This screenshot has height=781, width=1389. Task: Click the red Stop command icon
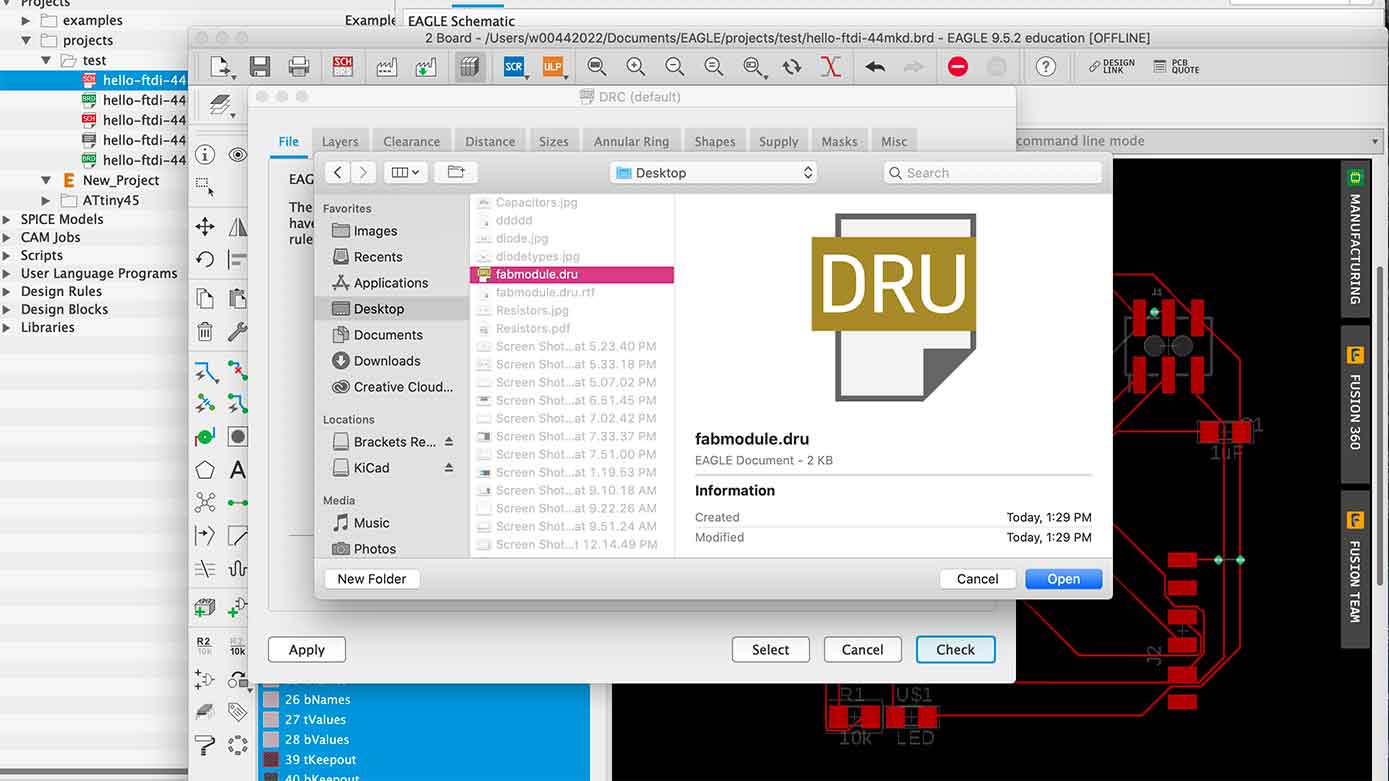(958, 67)
